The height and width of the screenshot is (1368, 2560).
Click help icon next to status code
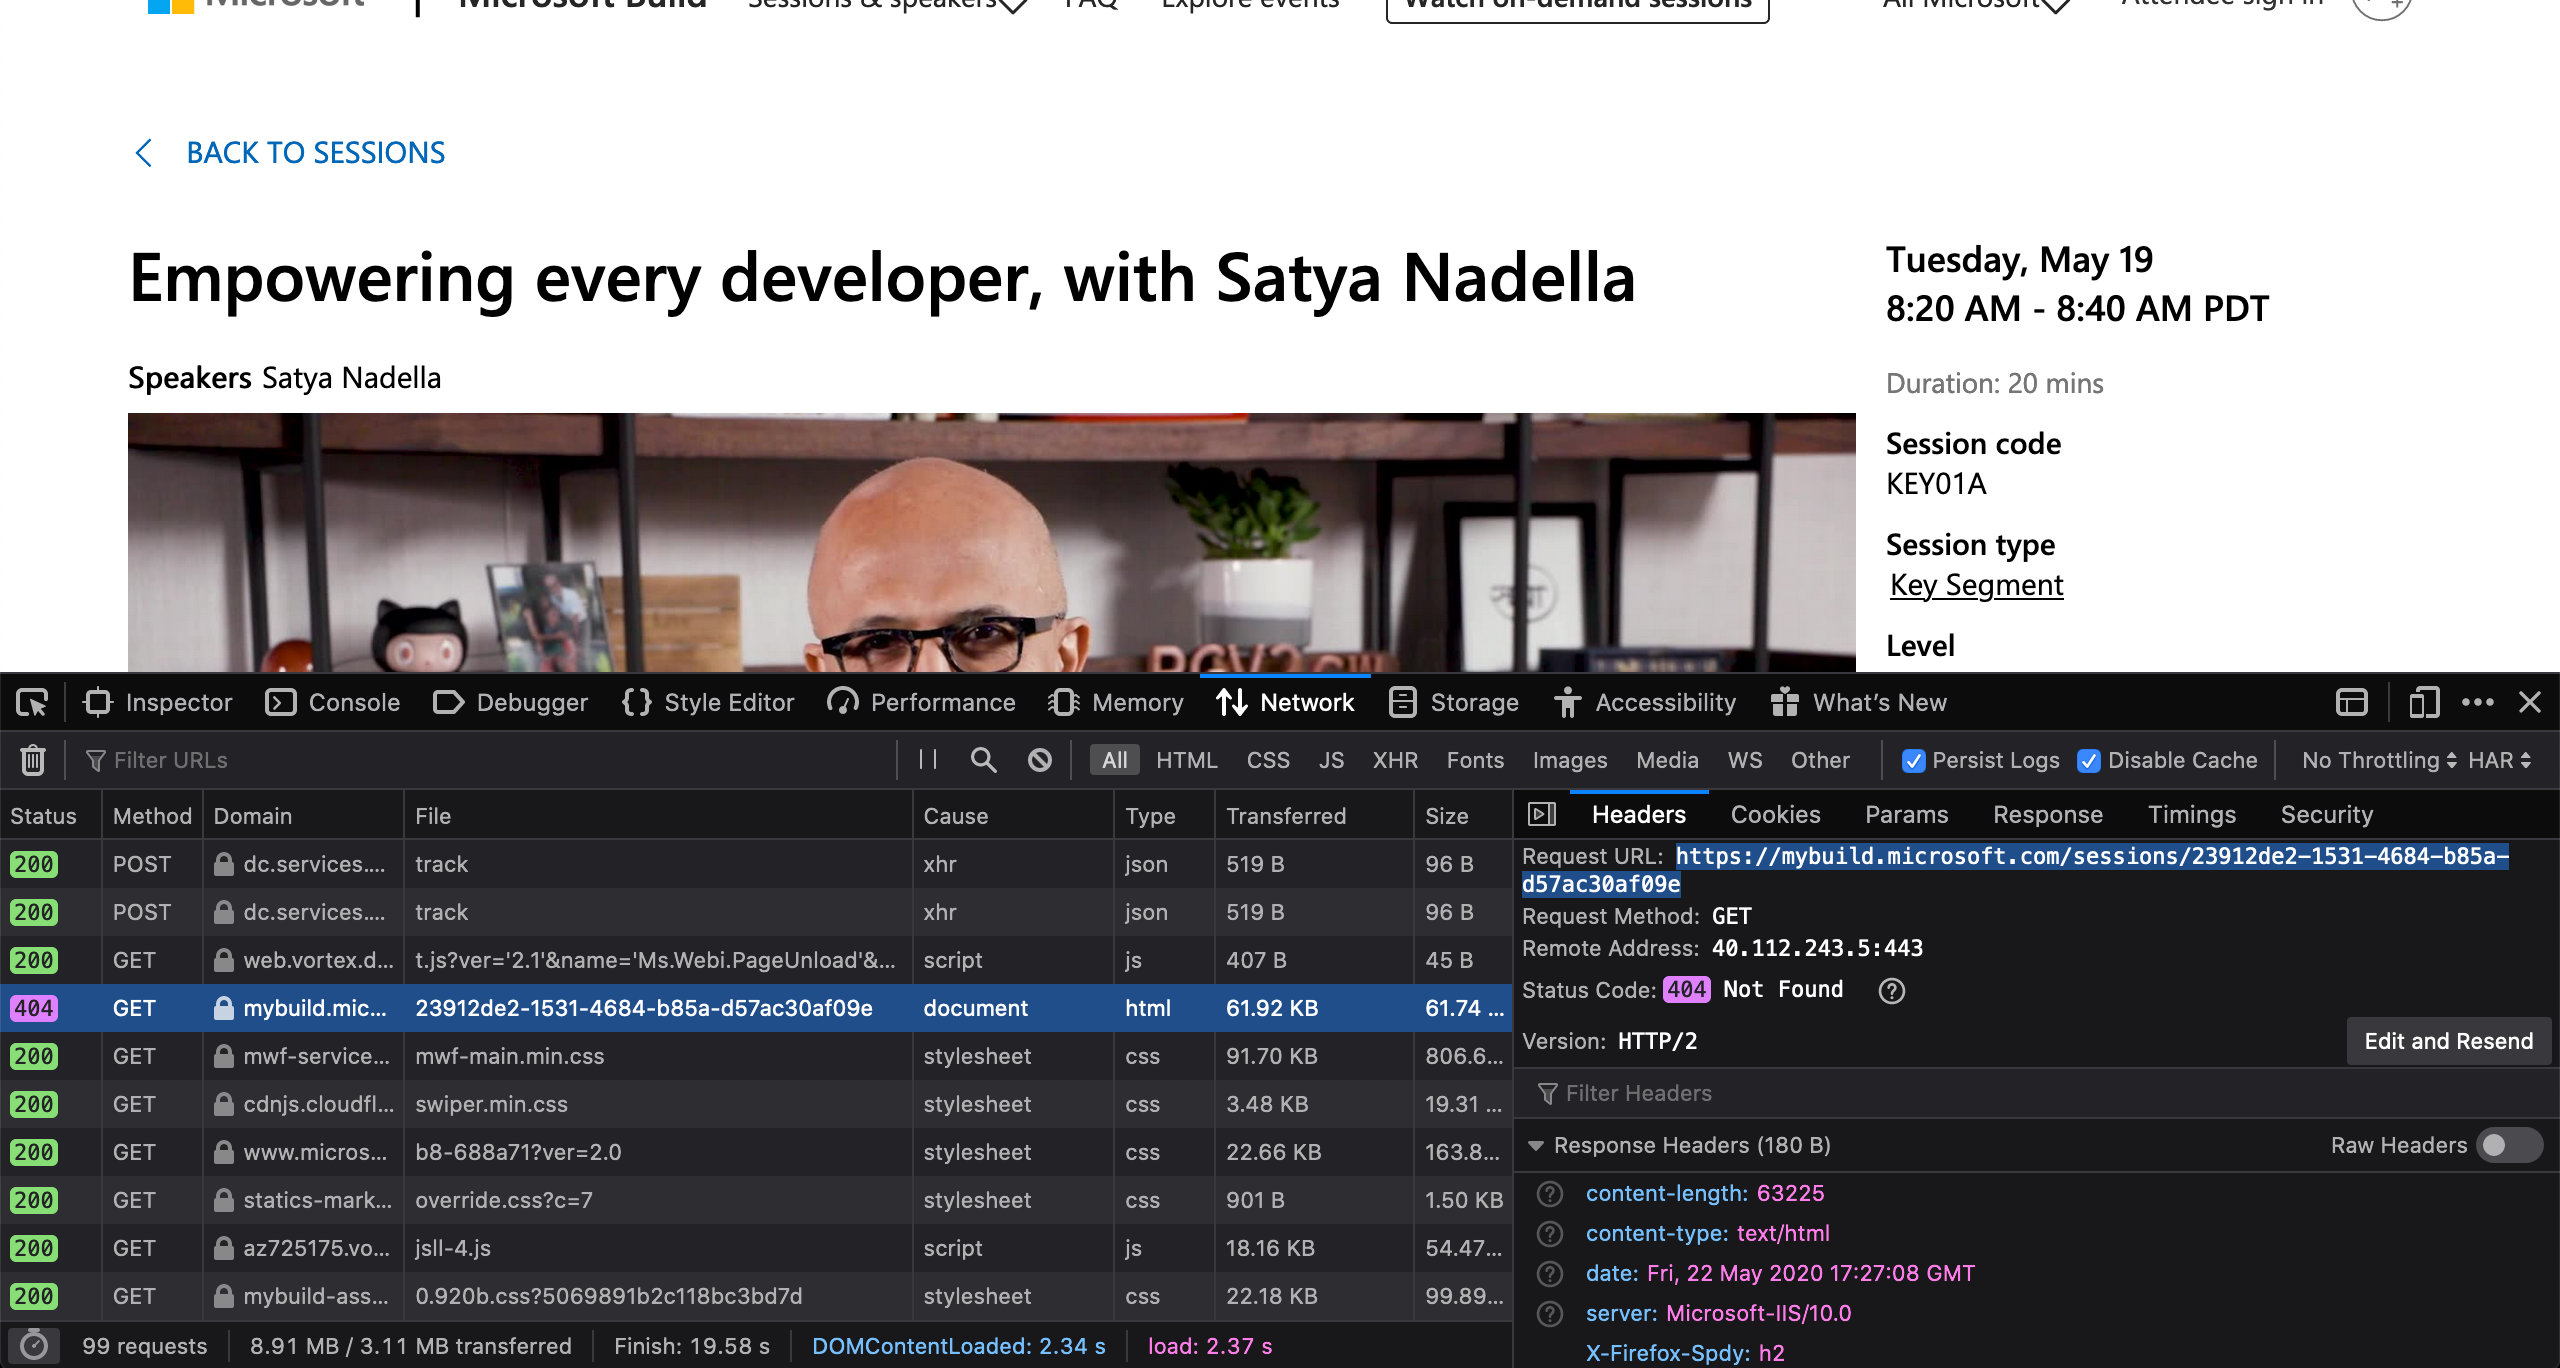coord(1891,990)
